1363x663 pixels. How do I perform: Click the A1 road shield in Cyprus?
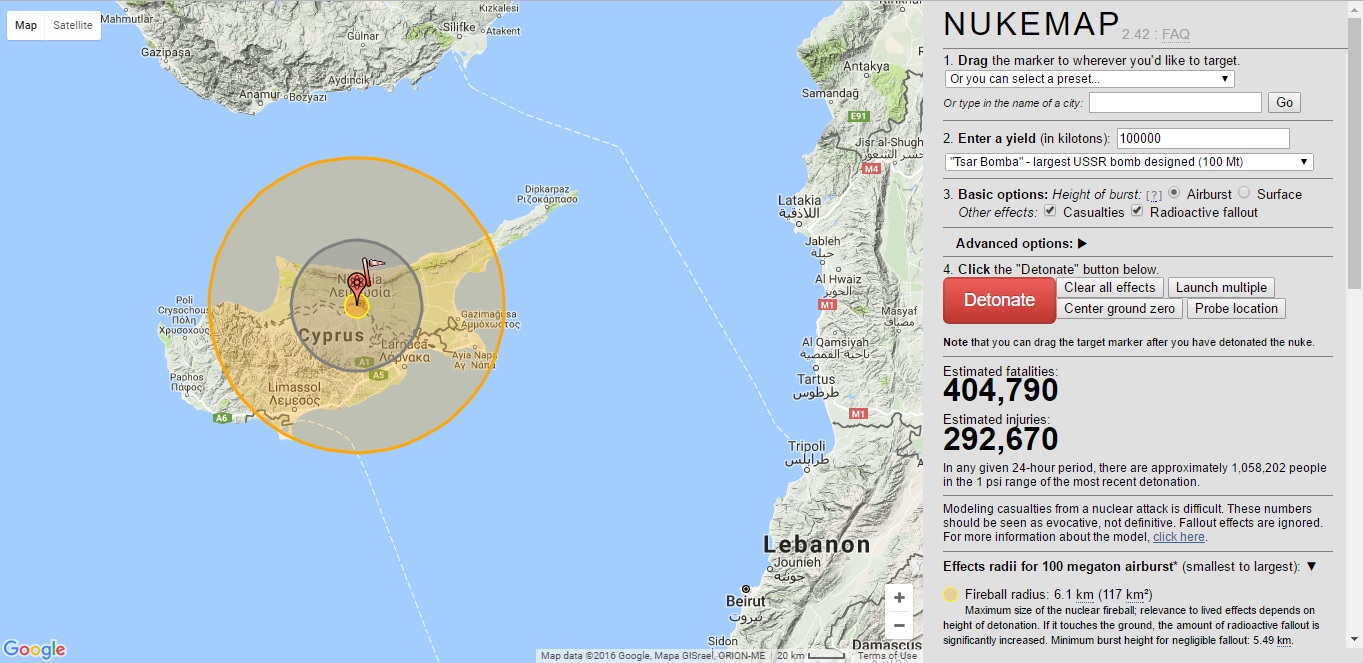[x=364, y=361]
